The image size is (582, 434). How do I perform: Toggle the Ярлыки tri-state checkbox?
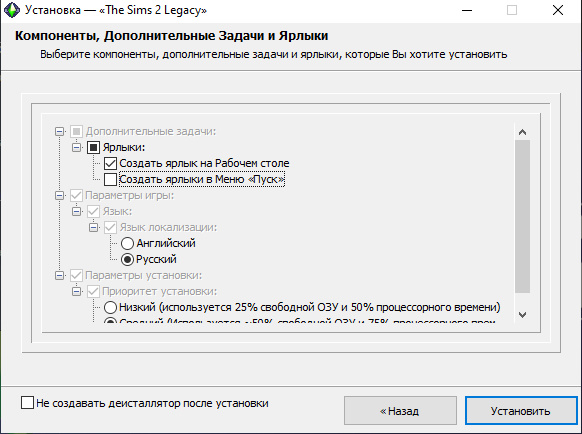(93, 147)
